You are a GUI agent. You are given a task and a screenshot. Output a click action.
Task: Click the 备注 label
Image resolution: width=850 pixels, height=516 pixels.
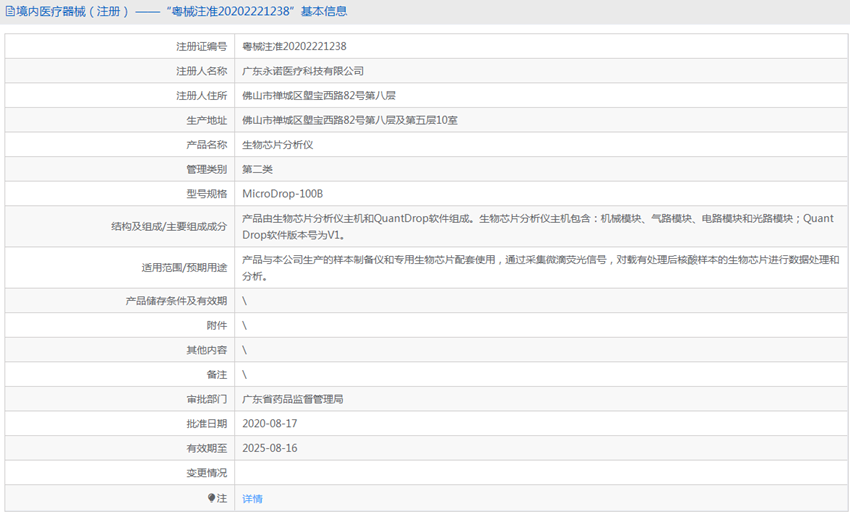coord(217,375)
